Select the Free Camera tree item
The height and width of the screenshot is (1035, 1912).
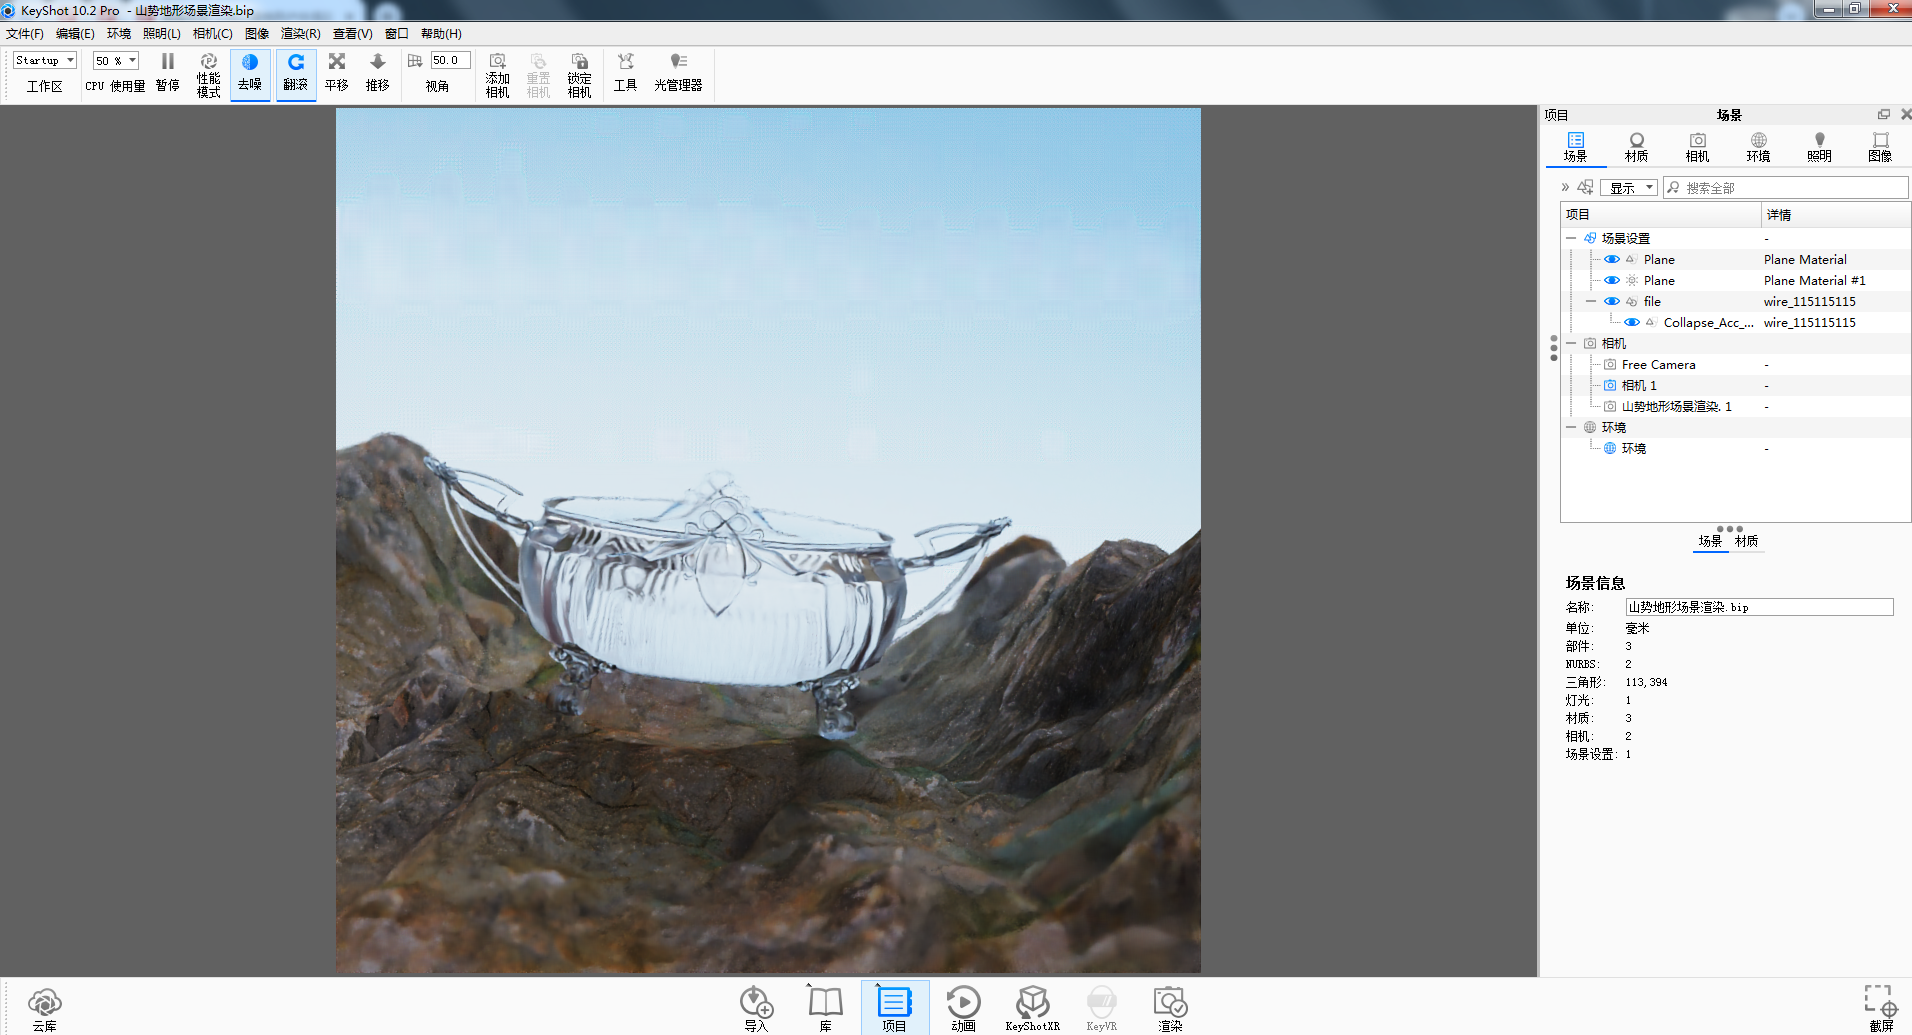tap(1658, 365)
